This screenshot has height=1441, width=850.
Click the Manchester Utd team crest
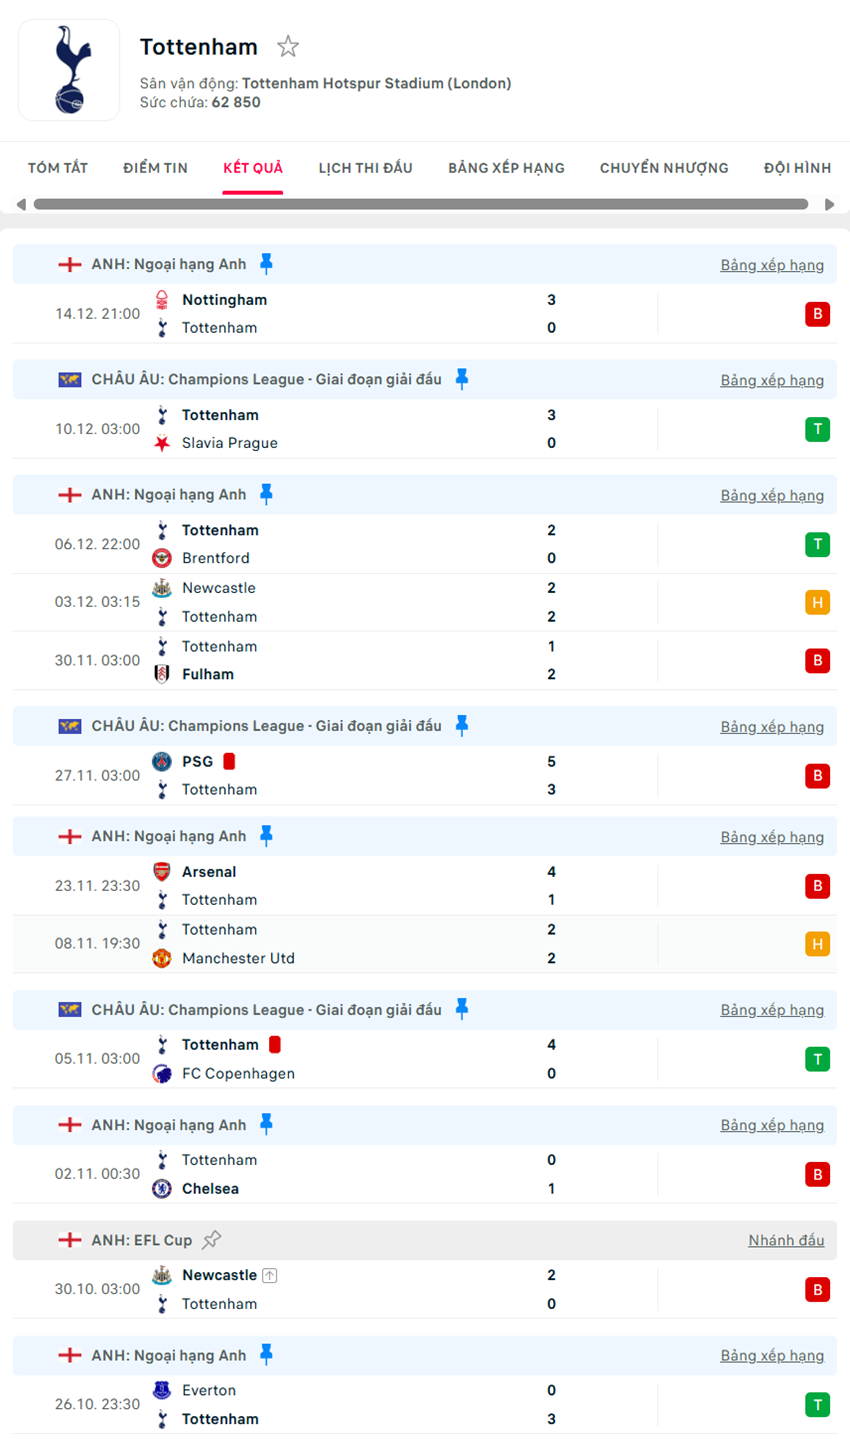pyautogui.click(x=162, y=958)
